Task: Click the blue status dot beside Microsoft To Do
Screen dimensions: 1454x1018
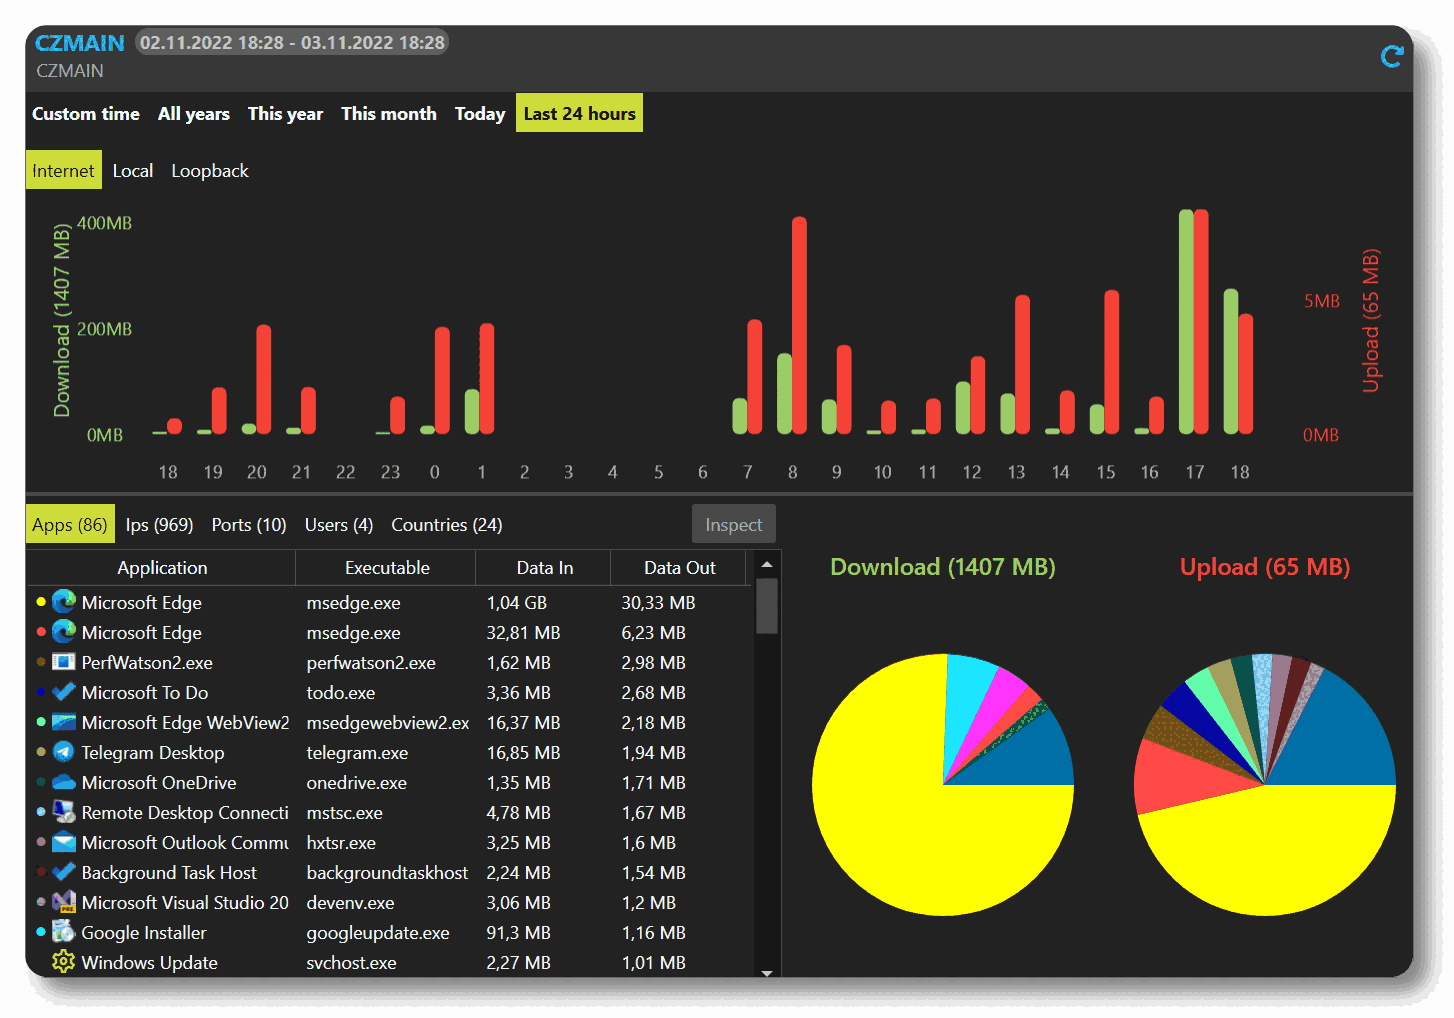Action: pyautogui.click(x=40, y=692)
